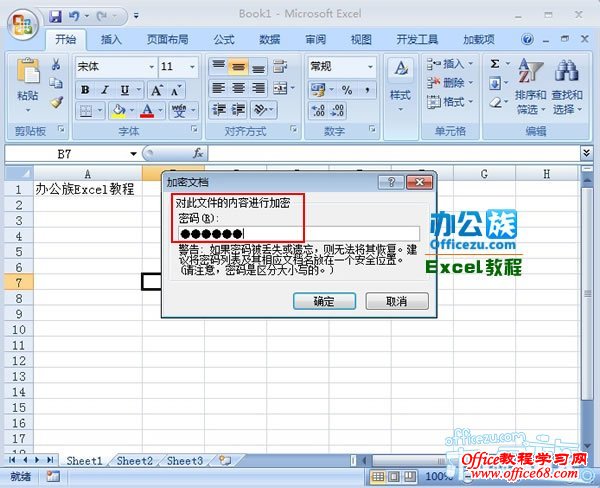Expand the Name Box dropdown
This screenshot has width=600, height=488.
[x=133, y=154]
